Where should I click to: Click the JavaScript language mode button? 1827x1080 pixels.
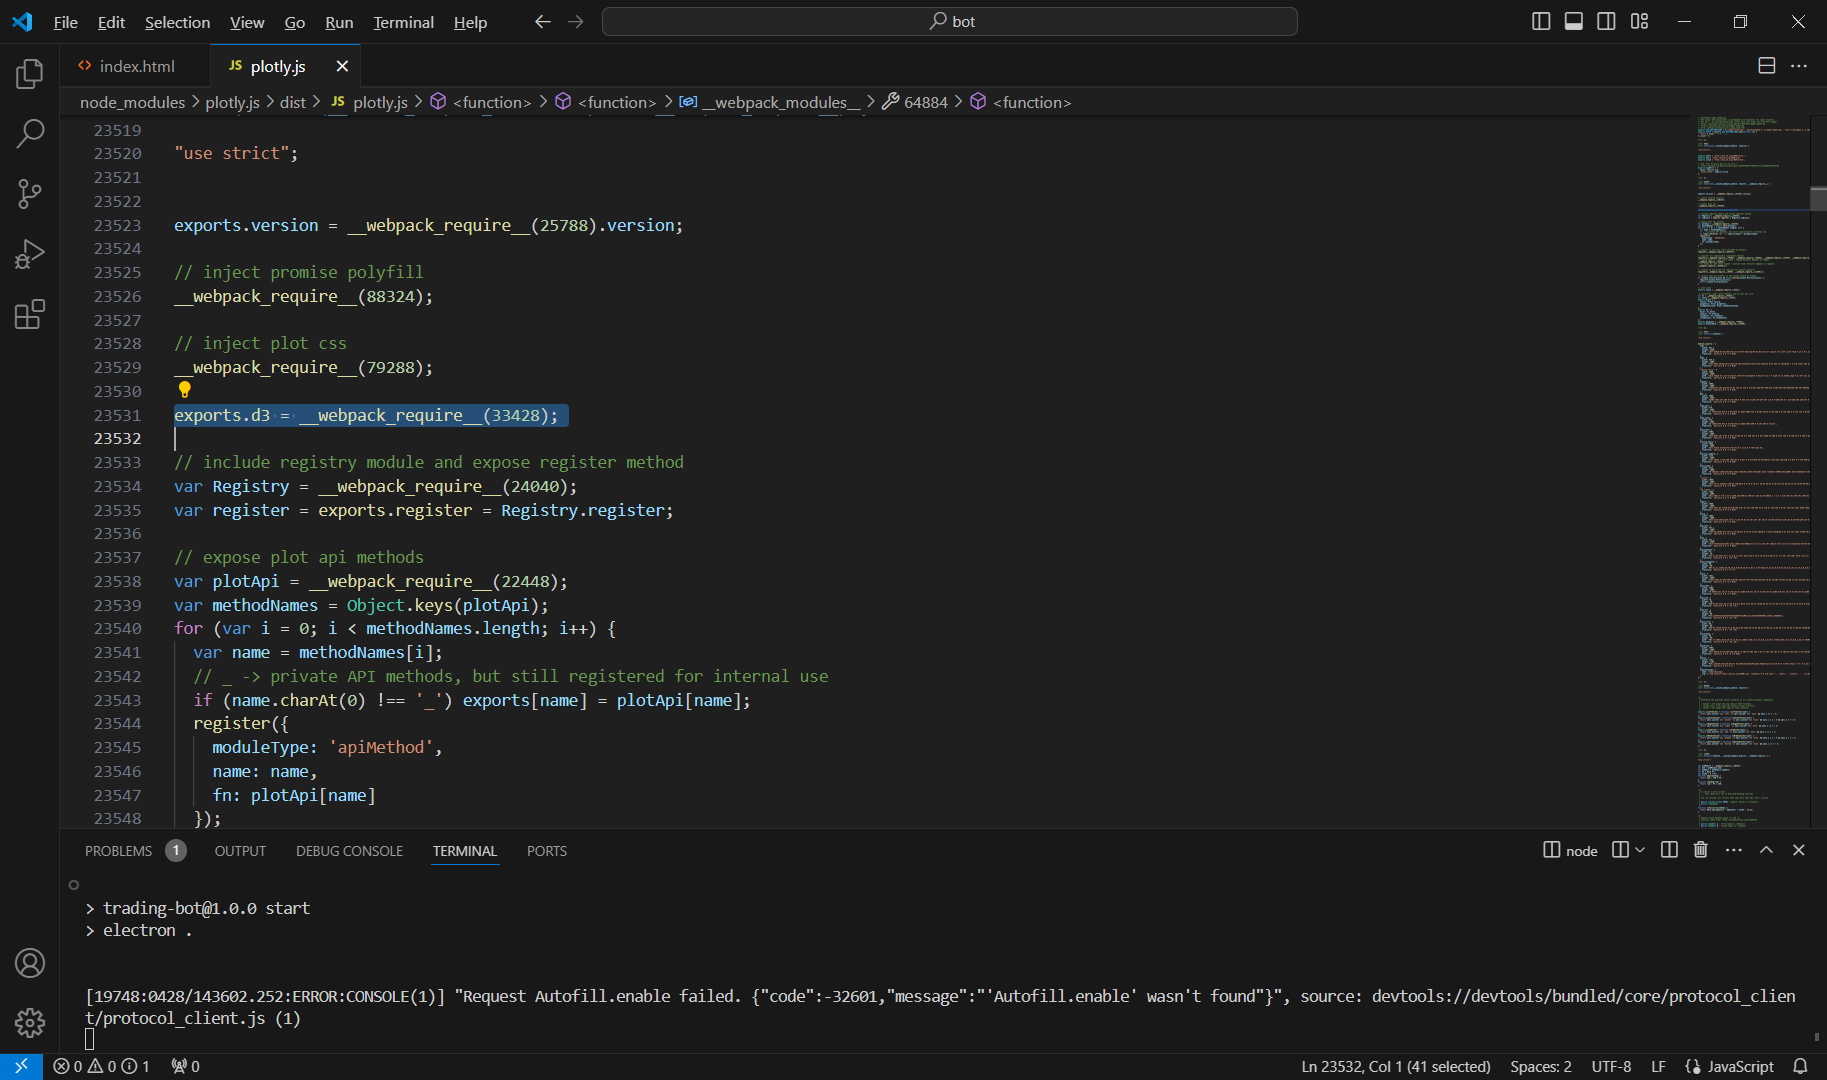1730,1067
